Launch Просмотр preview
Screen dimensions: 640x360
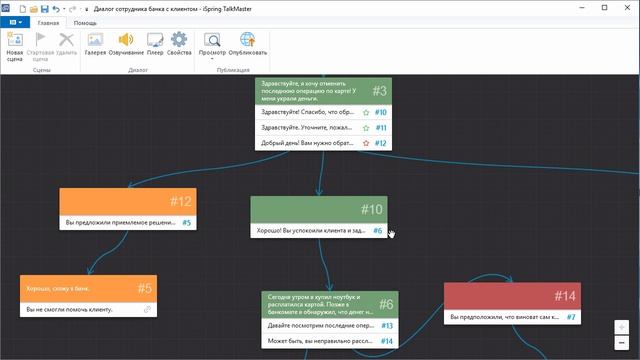(x=212, y=43)
